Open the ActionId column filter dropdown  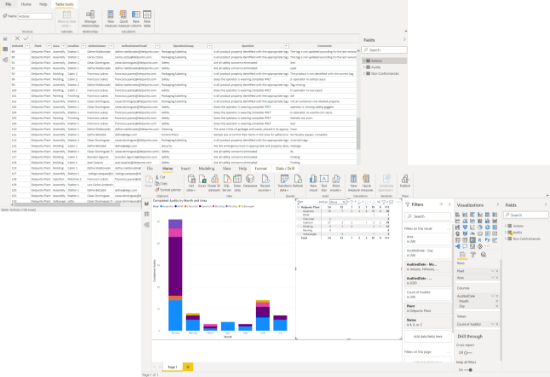tap(27, 46)
